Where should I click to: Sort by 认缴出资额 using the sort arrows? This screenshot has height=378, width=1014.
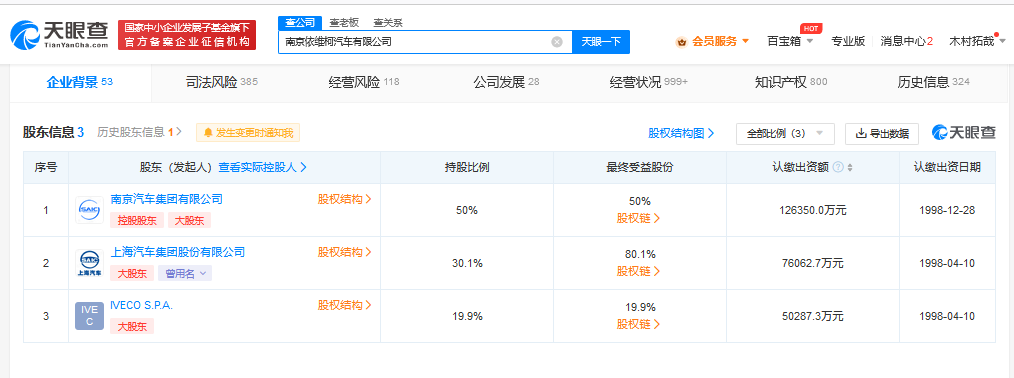pos(850,167)
